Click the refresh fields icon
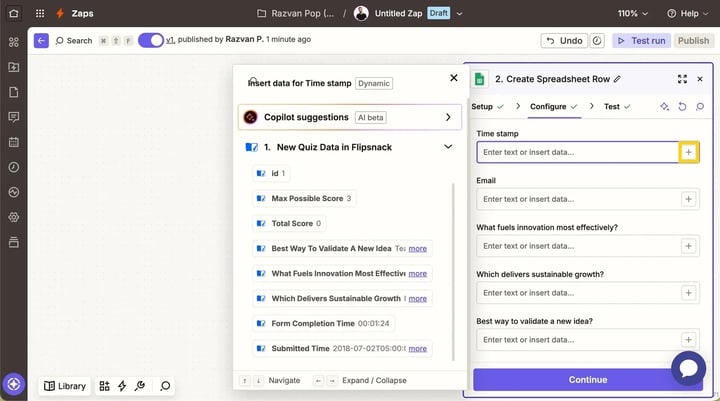Screen dimensions: 720x401 click(x=682, y=107)
